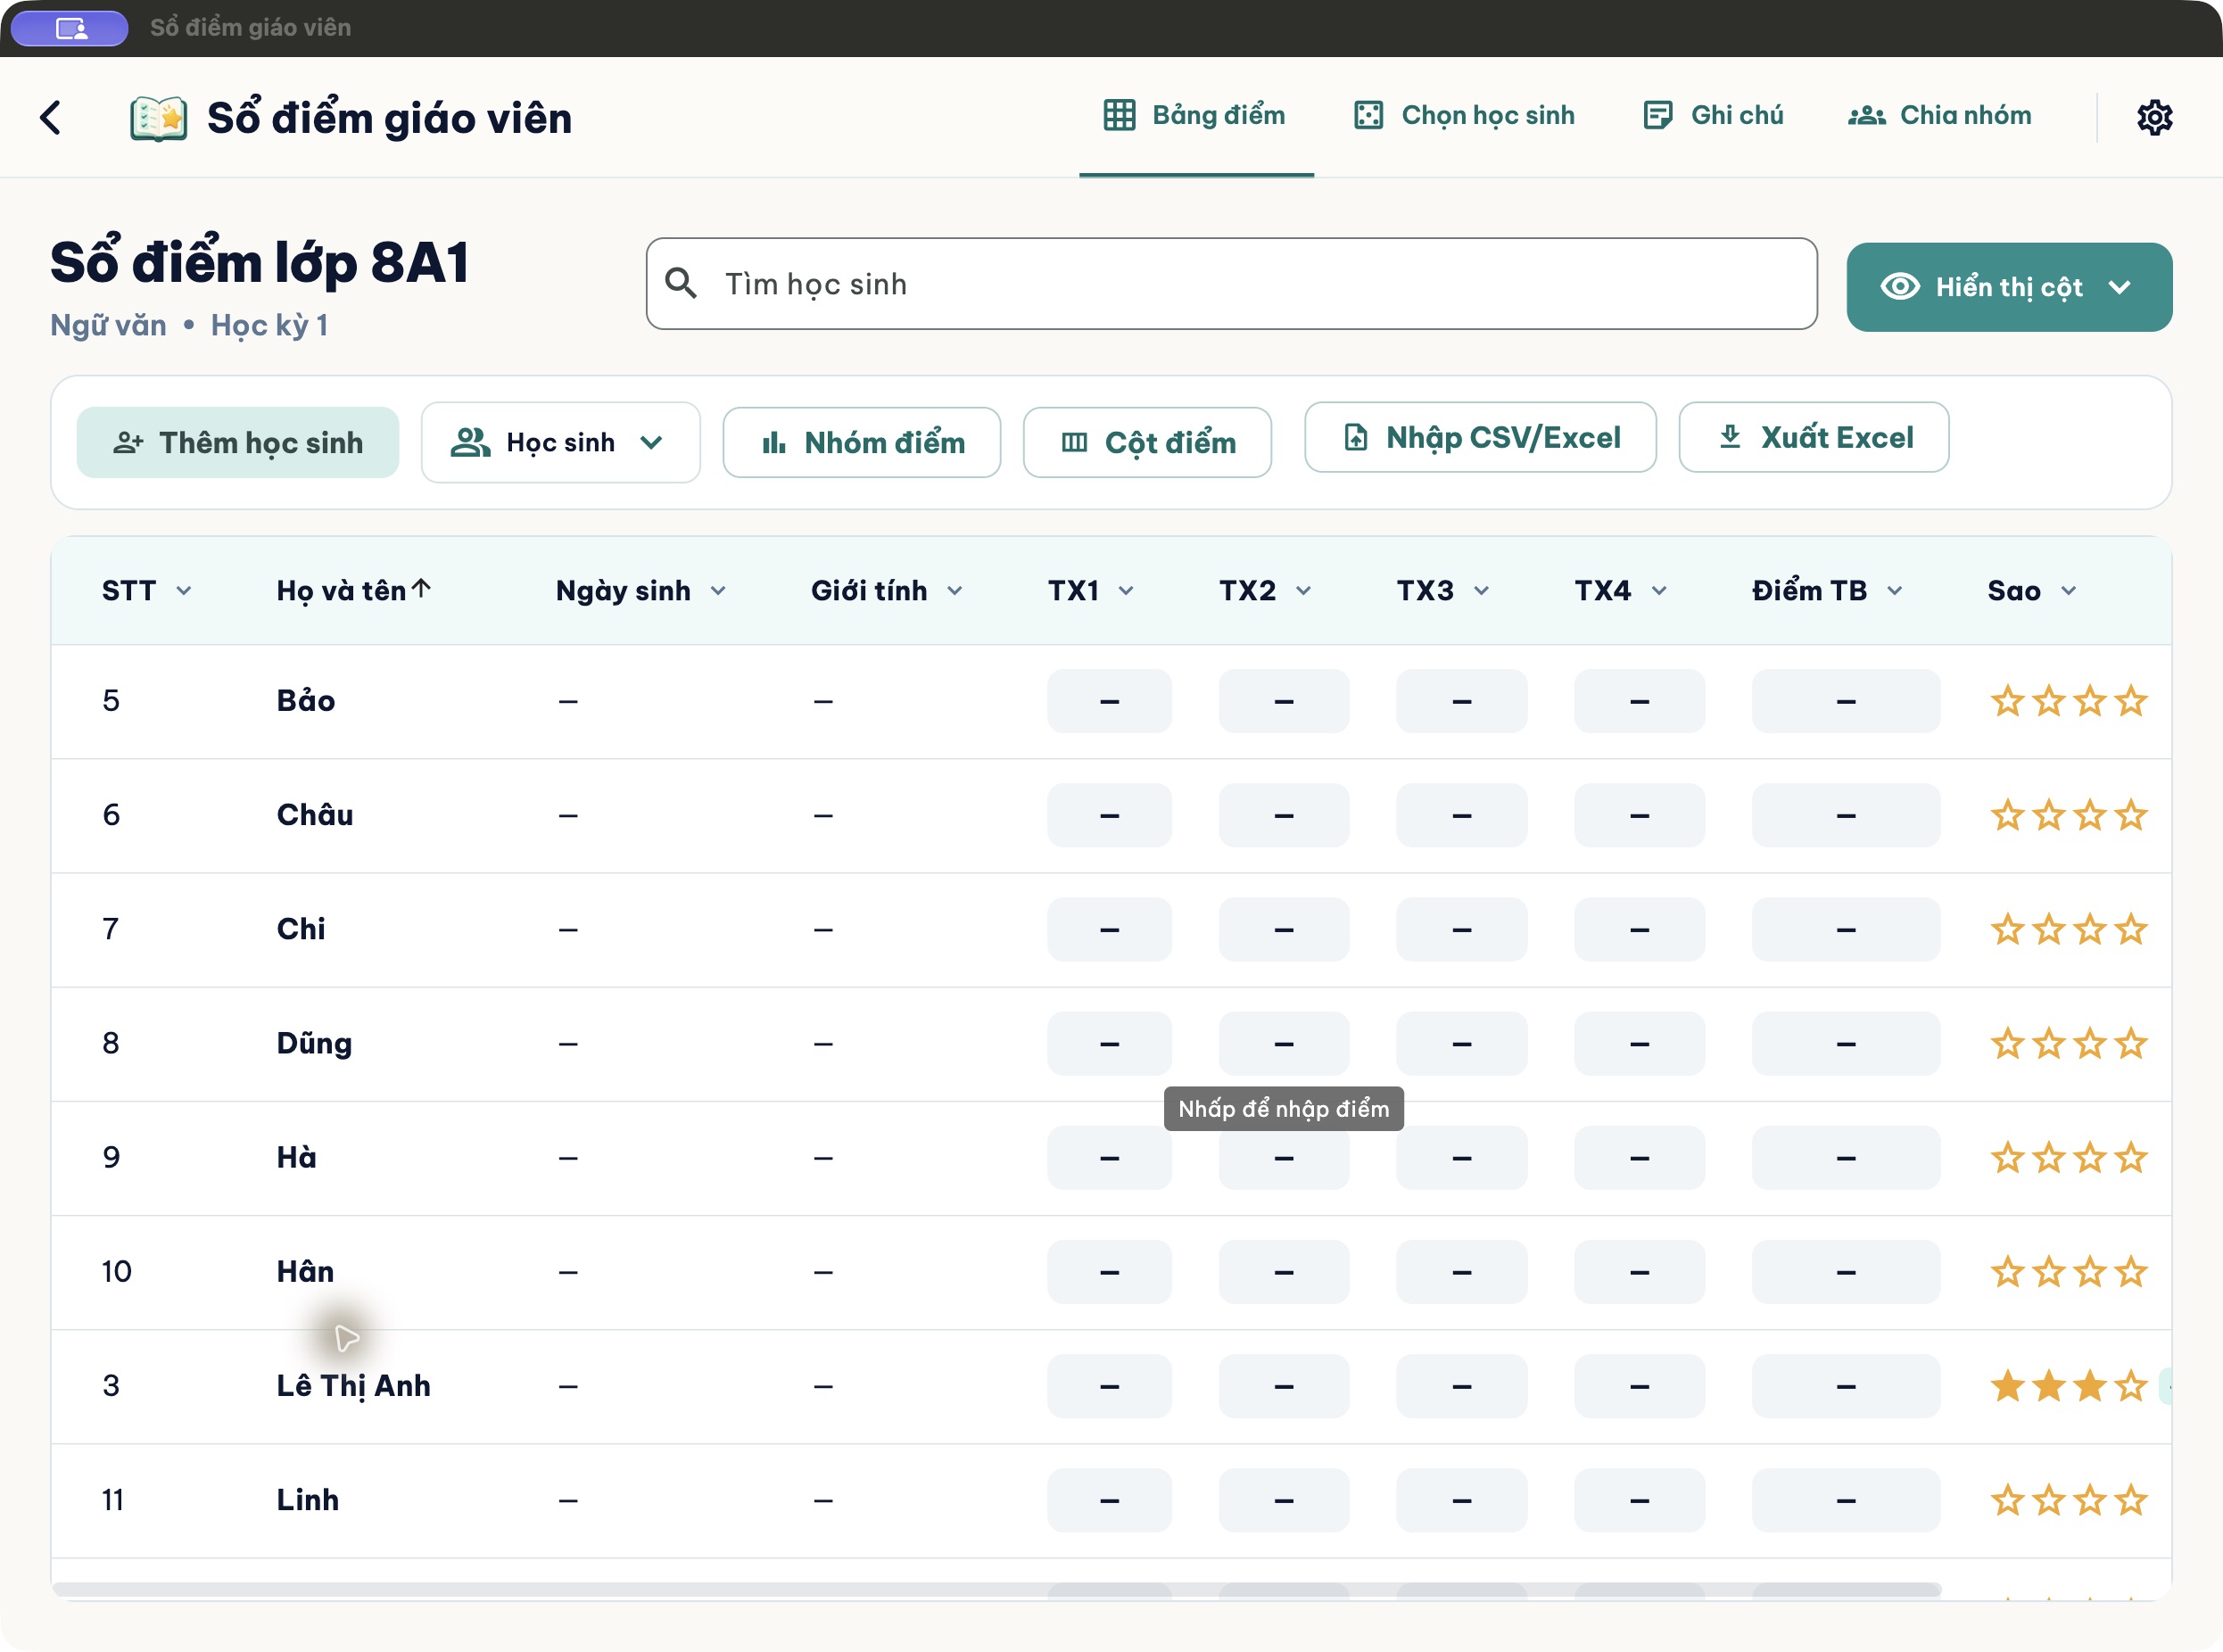Click first star for Hà
The height and width of the screenshot is (1652, 2223).
coord(2007,1158)
